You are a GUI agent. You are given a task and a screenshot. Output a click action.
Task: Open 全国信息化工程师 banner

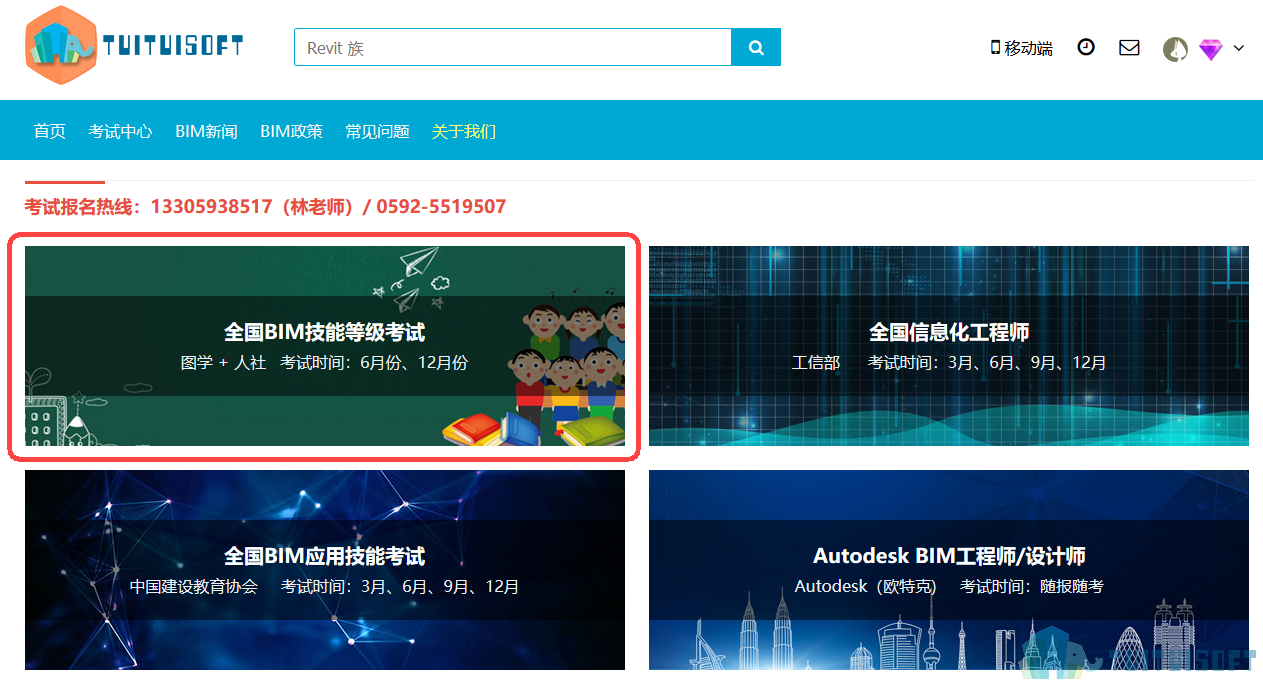[x=949, y=346]
